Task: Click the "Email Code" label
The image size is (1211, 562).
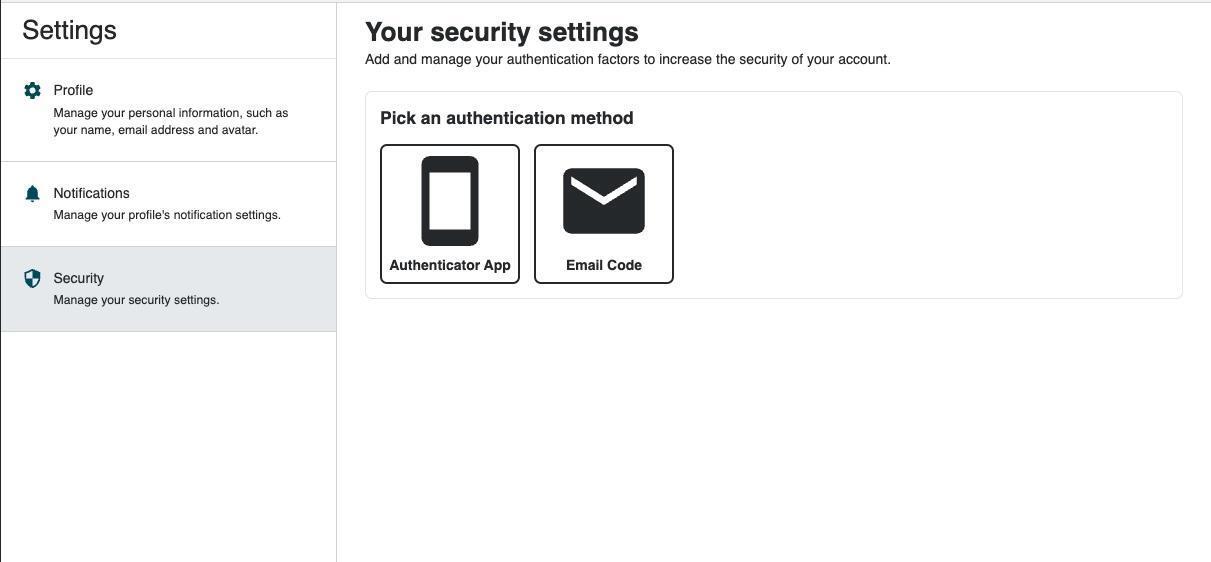Action: [604, 265]
